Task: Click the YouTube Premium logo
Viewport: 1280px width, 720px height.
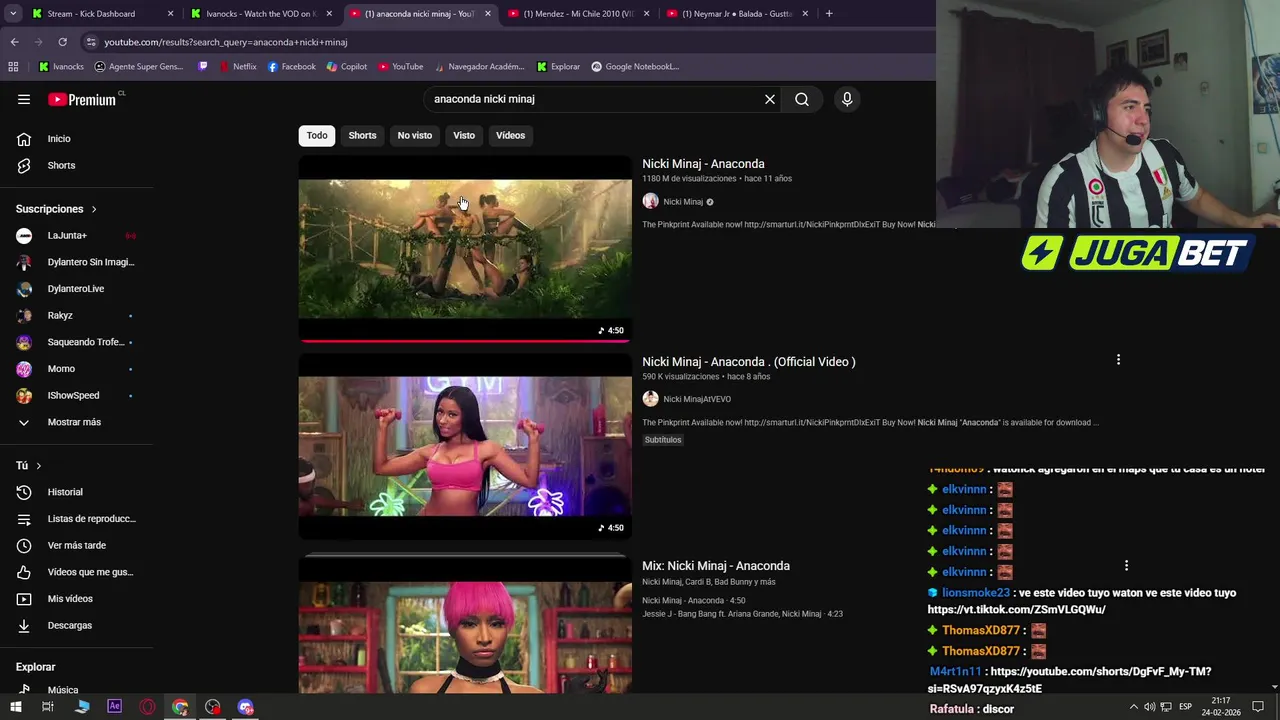Action: pos(84,99)
